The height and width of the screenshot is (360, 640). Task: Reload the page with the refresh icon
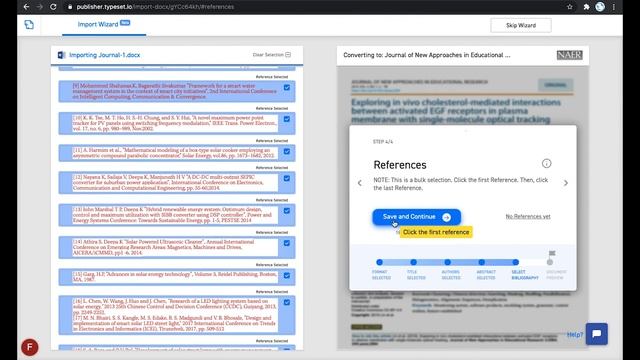(x=53, y=7)
